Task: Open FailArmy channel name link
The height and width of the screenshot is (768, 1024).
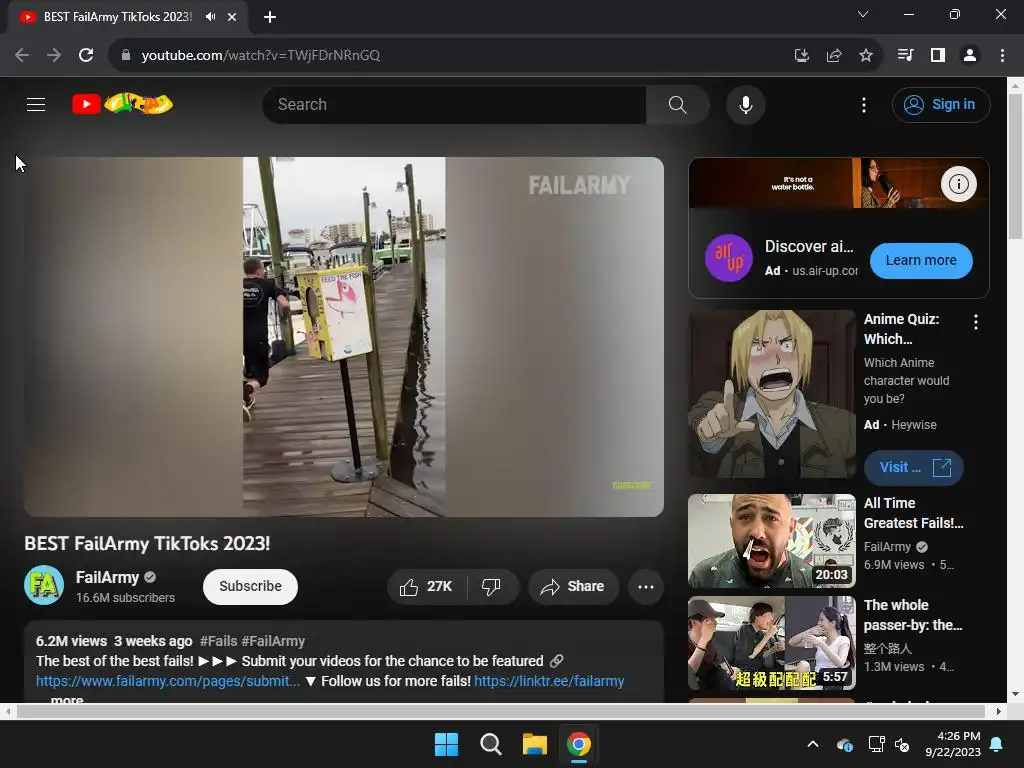Action: click(x=107, y=577)
